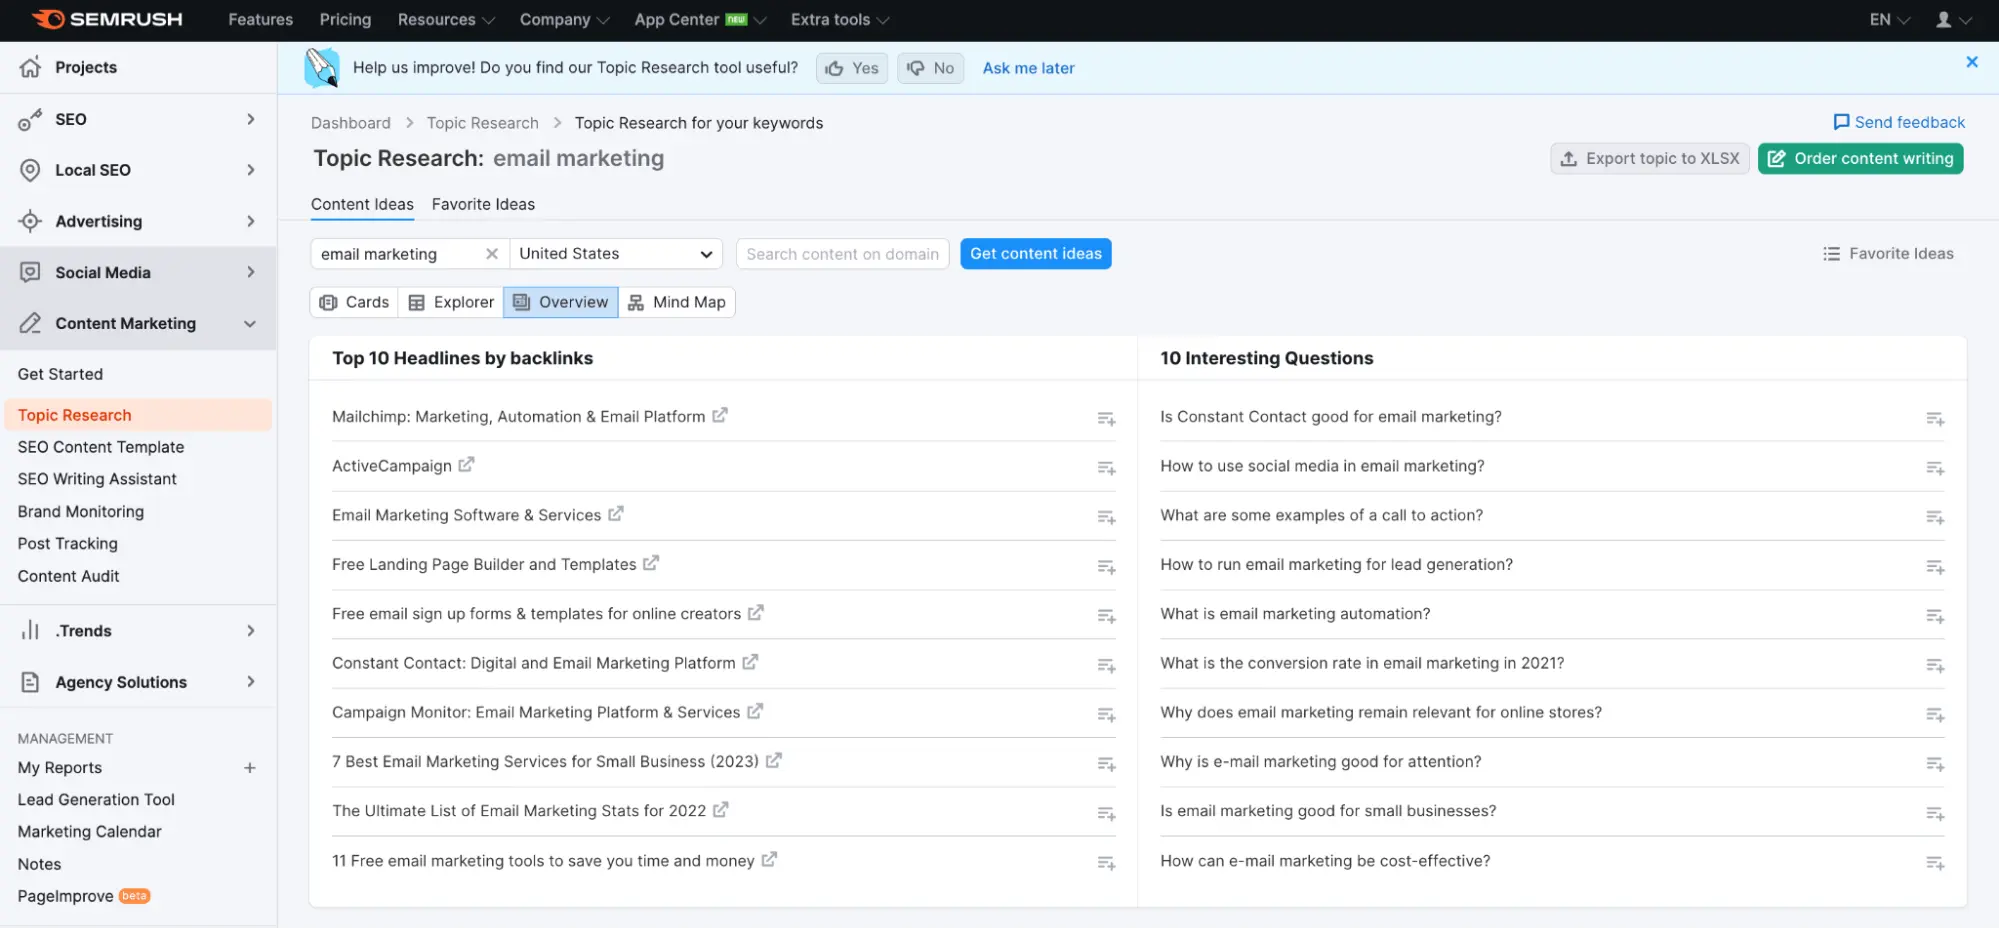Switch to the Favorite Ideas tab

click(483, 204)
